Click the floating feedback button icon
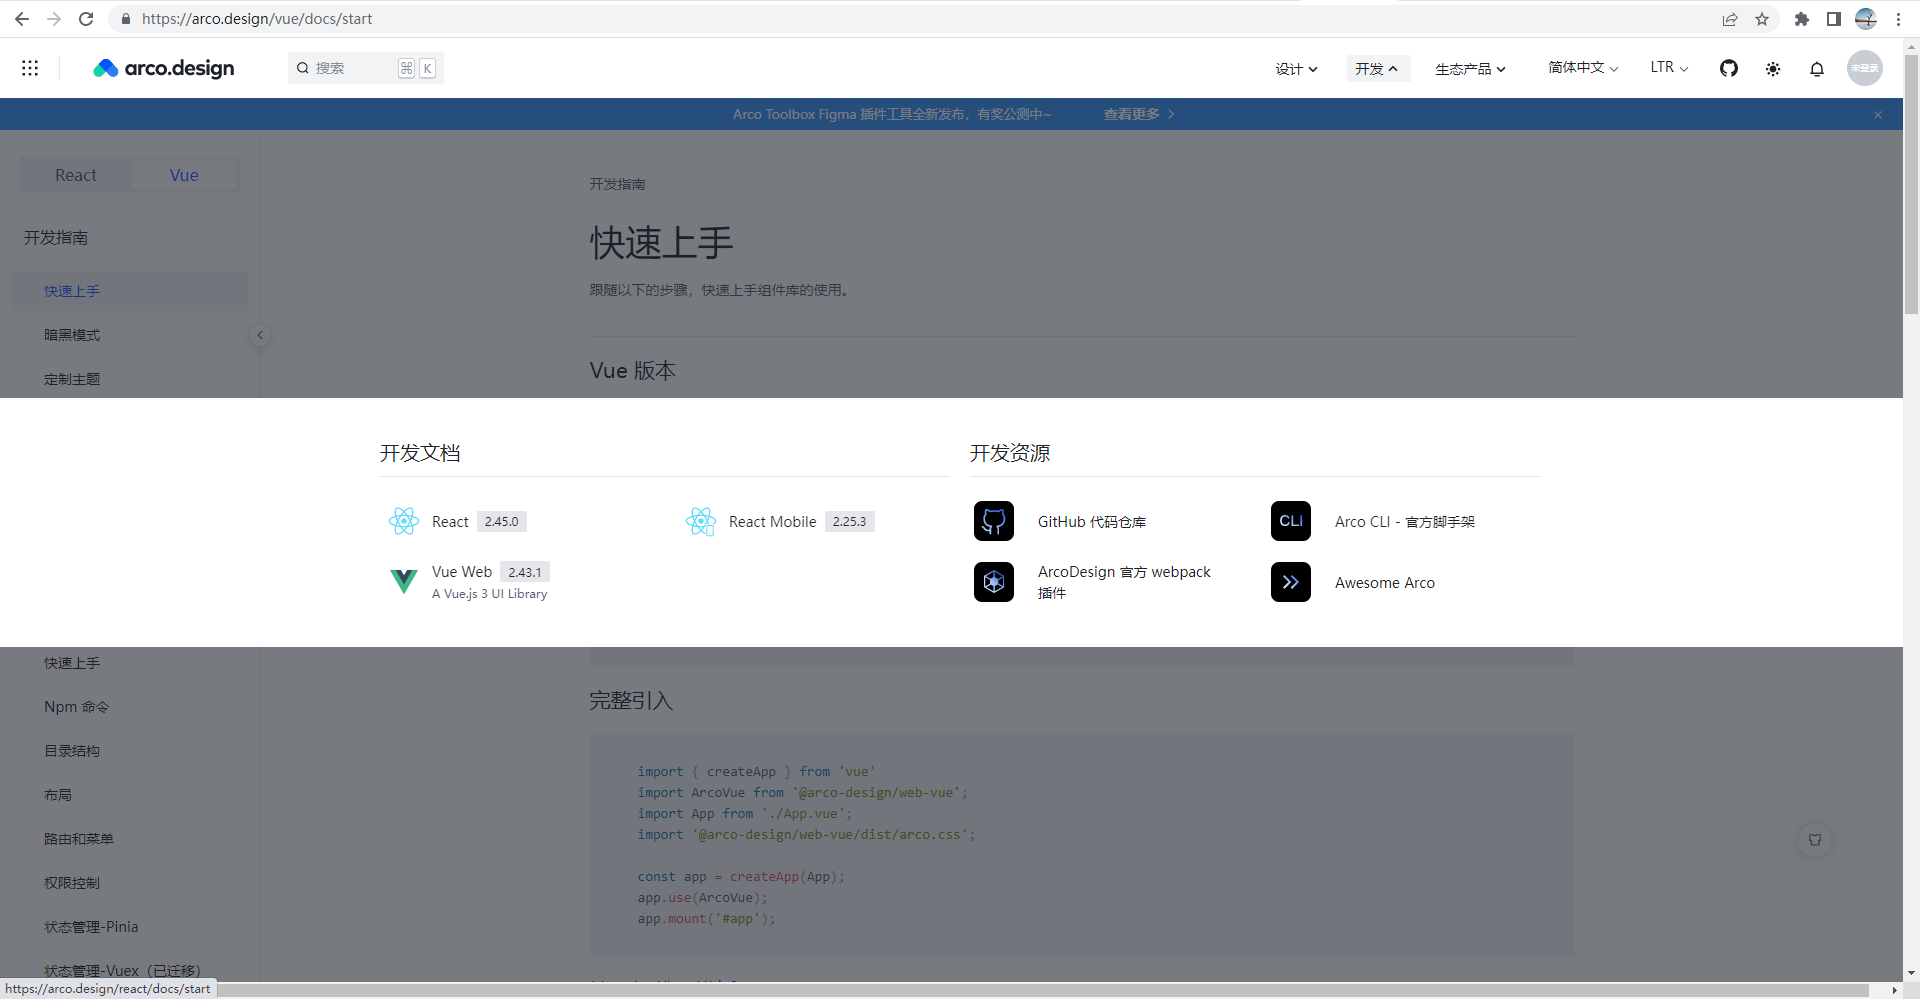Image resolution: width=1920 pixels, height=999 pixels. (x=1815, y=840)
